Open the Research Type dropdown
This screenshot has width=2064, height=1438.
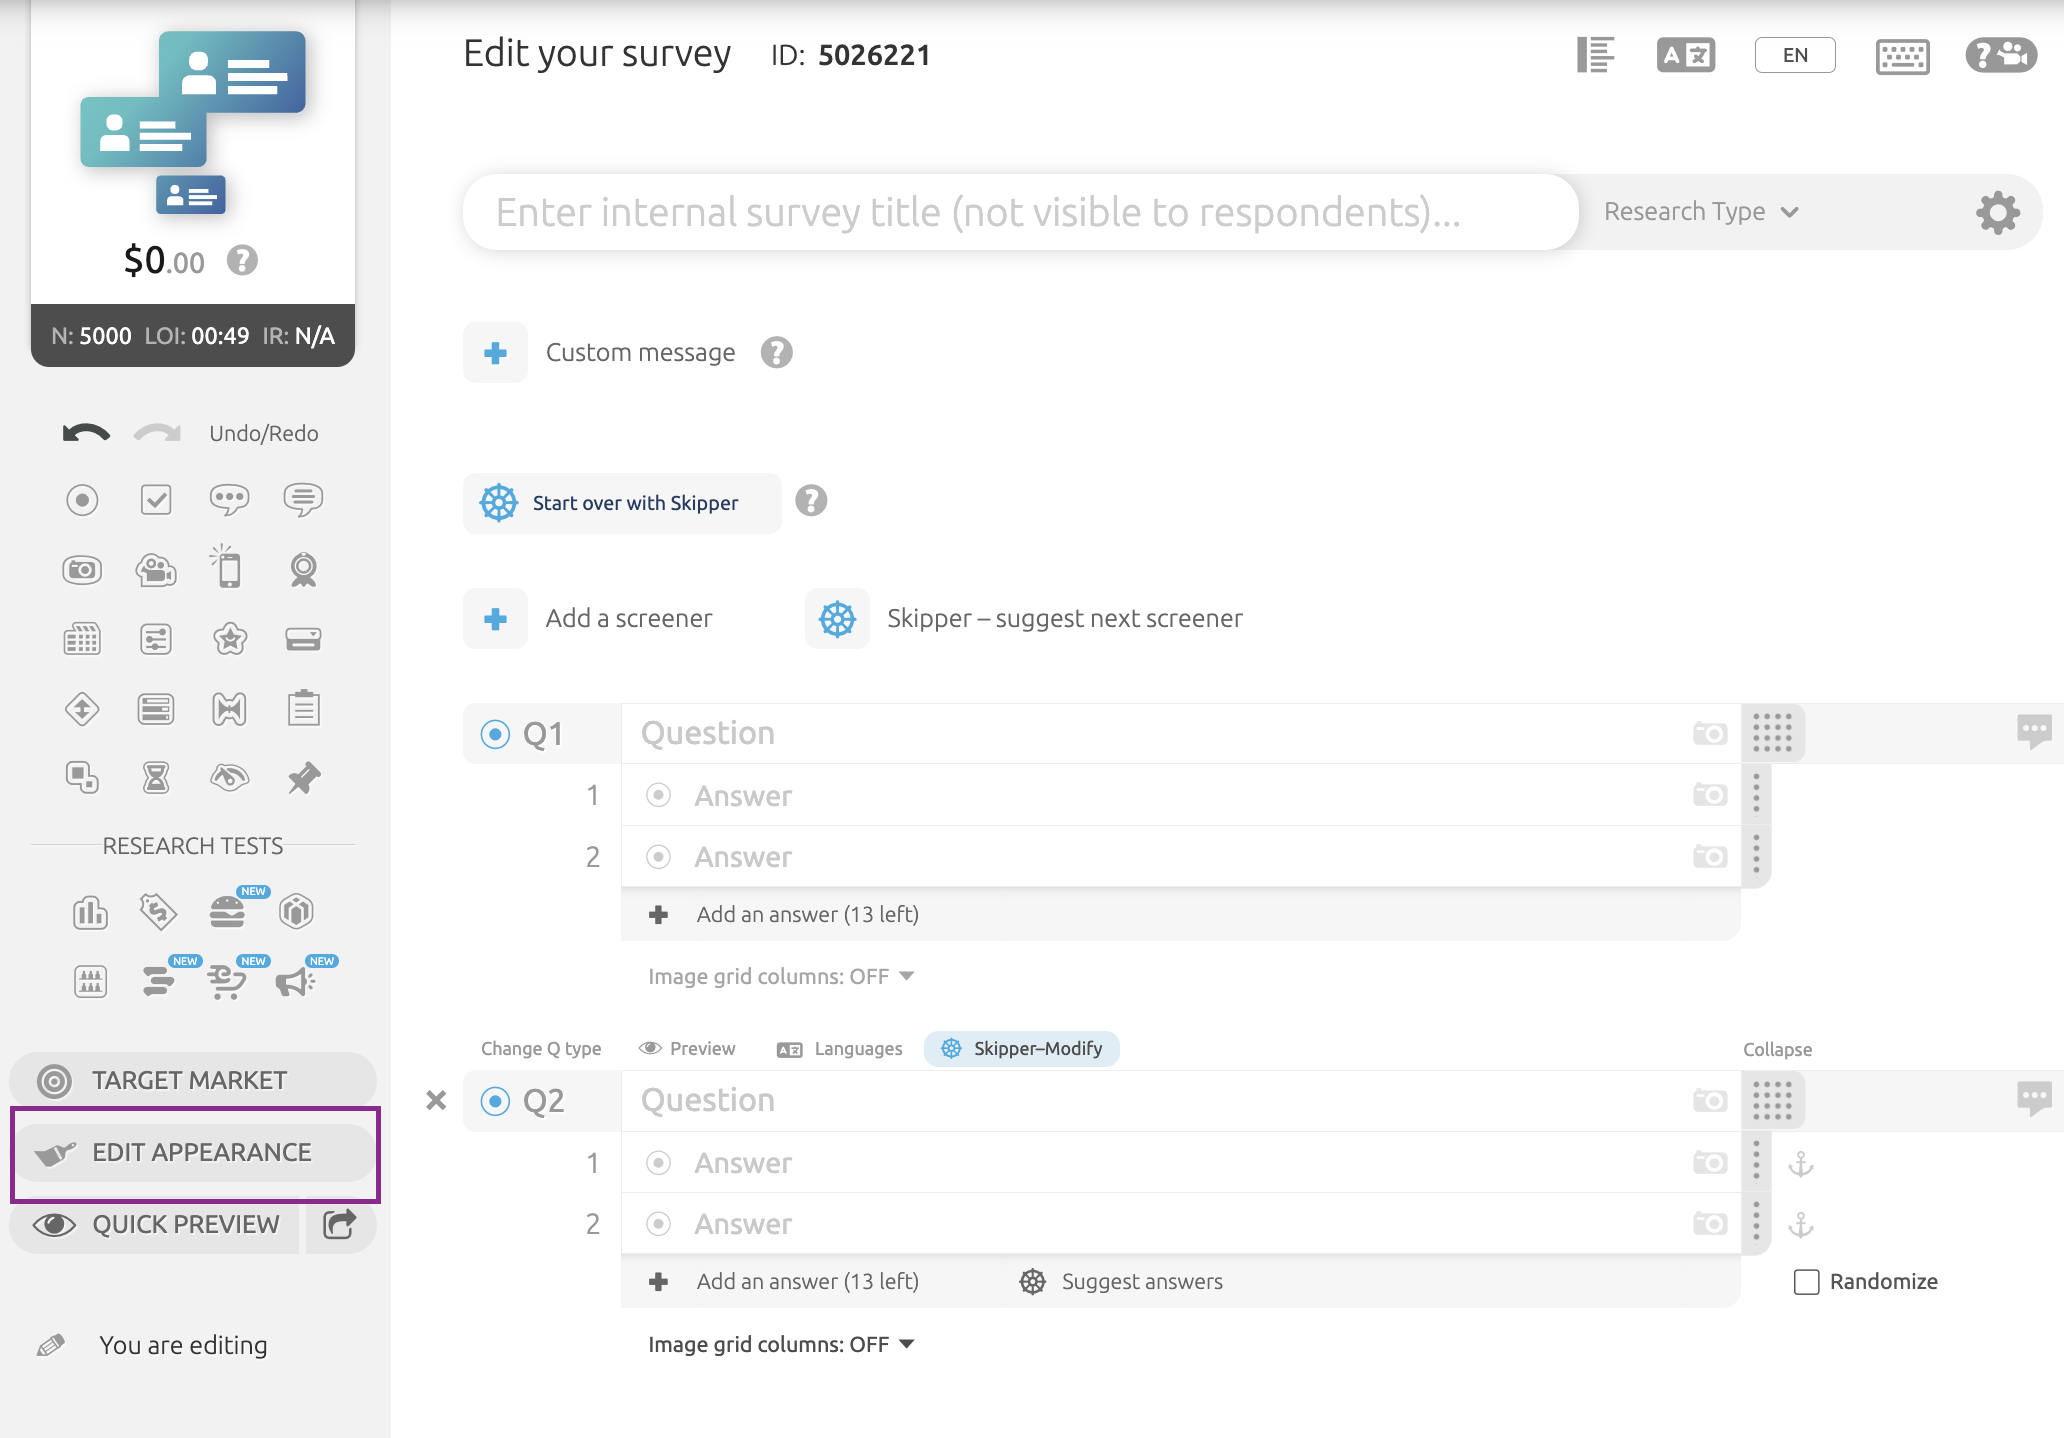coord(1701,212)
